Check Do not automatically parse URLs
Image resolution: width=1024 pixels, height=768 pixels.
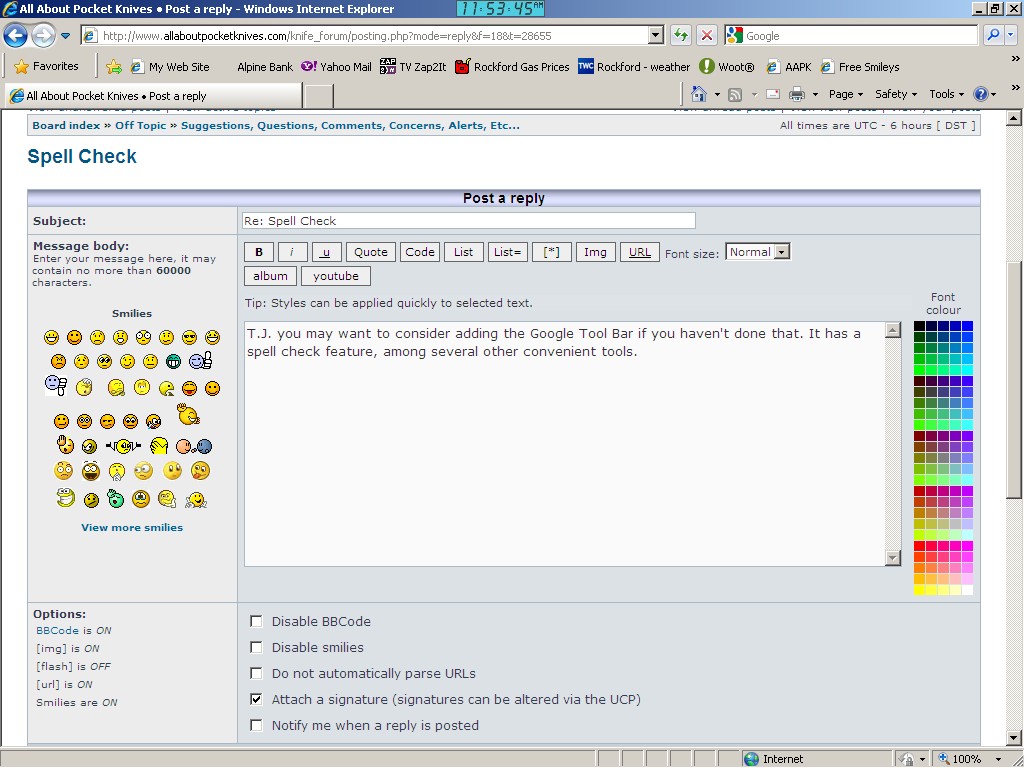coord(257,673)
